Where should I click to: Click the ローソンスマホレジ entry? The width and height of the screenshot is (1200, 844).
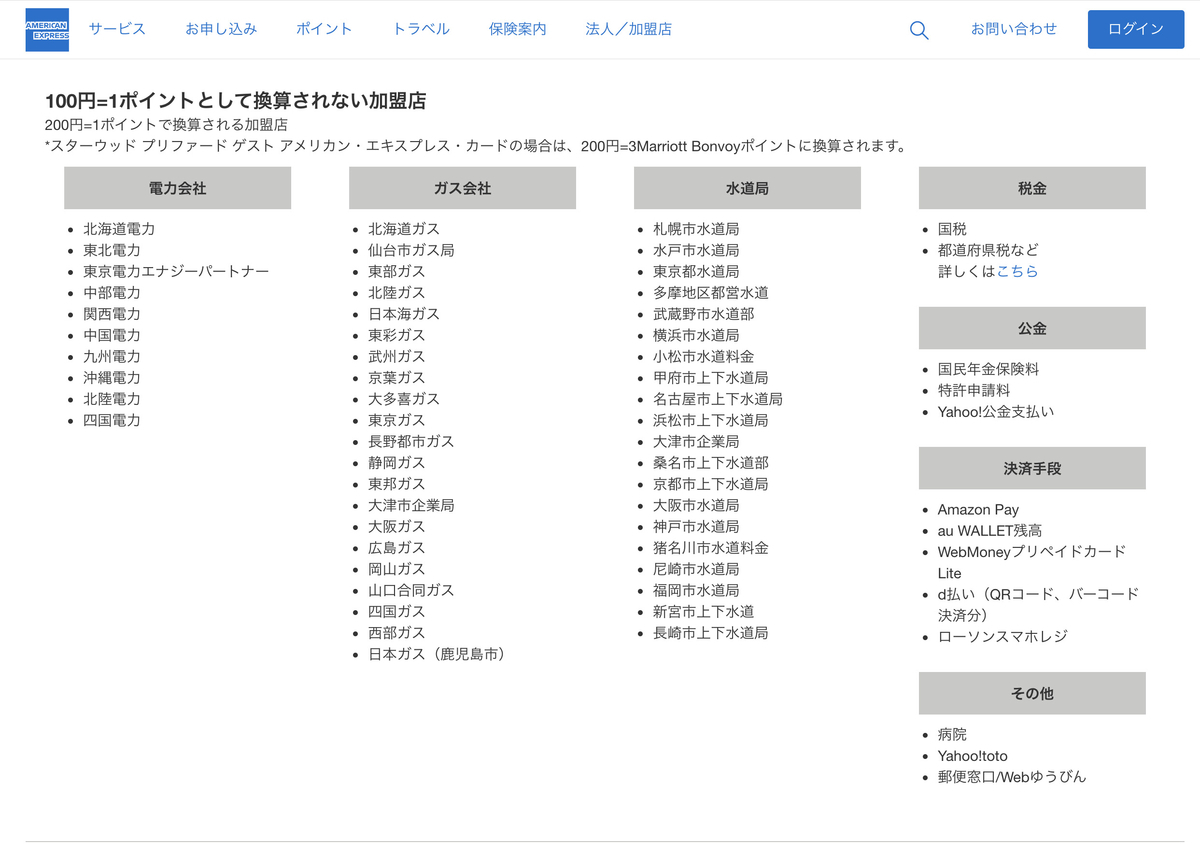(1003, 636)
